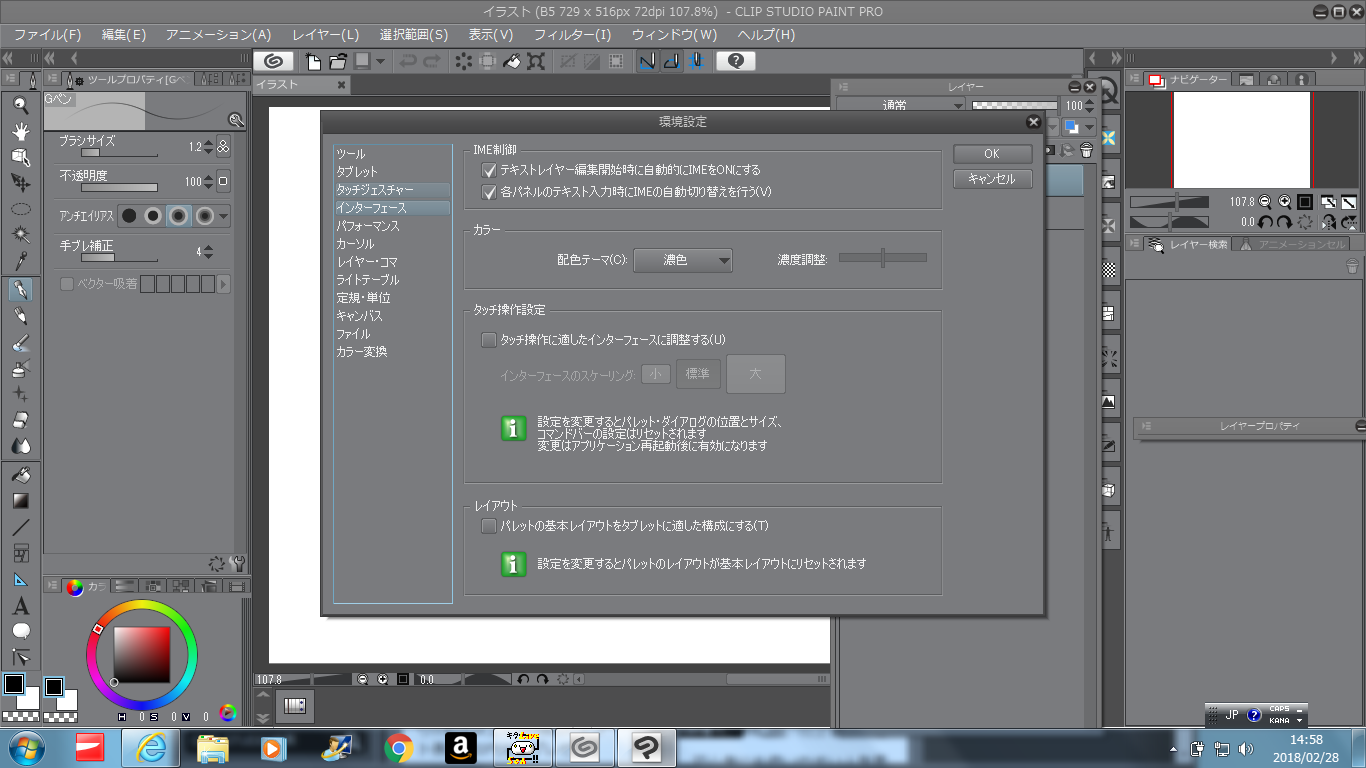Select the Text tool
The height and width of the screenshot is (768, 1366).
[20, 606]
